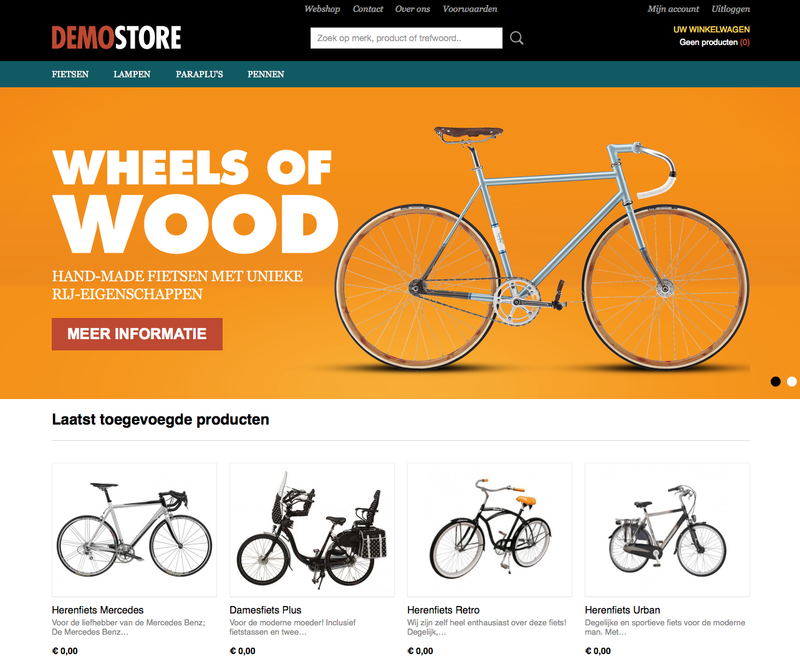Open the Contact page link
800x664 pixels.
[x=368, y=9]
